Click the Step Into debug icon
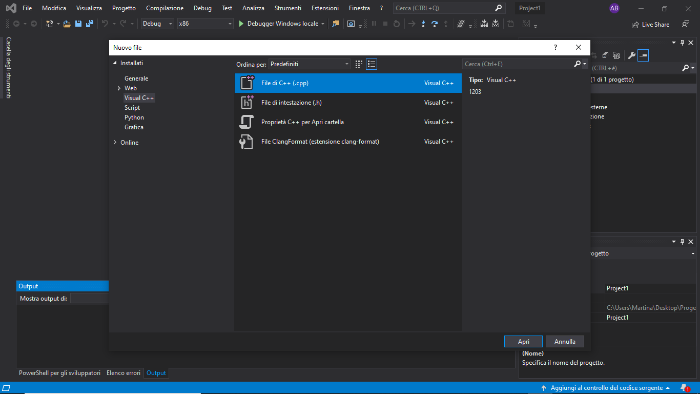The height and width of the screenshot is (394, 700). tap(423, 24)
